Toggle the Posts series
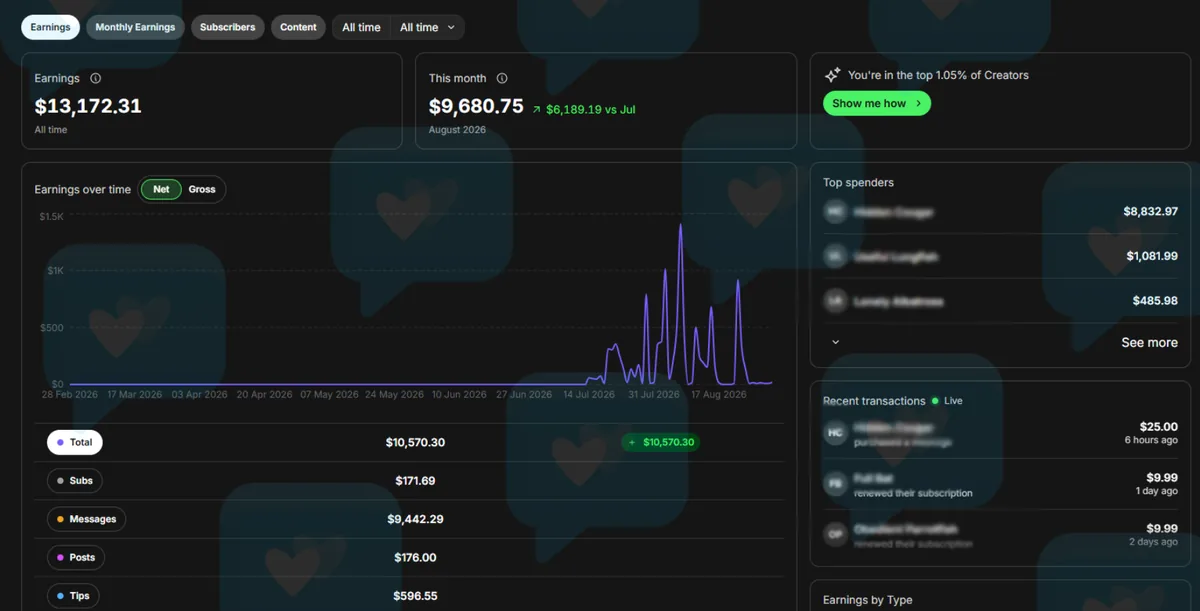 (x=76, y=558)
